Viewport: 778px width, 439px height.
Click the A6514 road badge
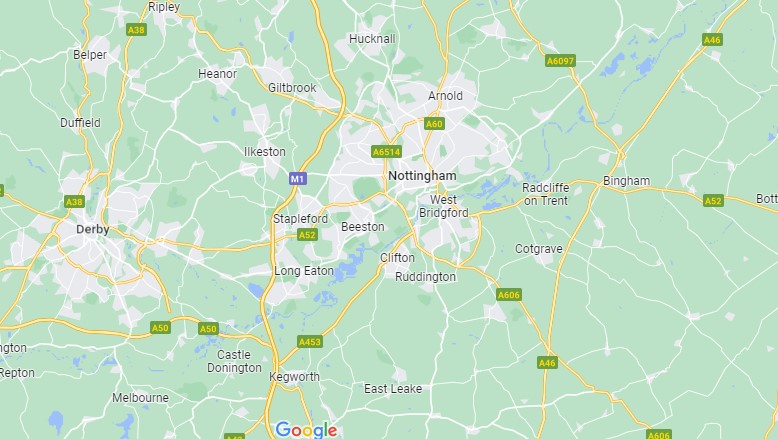coord(387,151)
